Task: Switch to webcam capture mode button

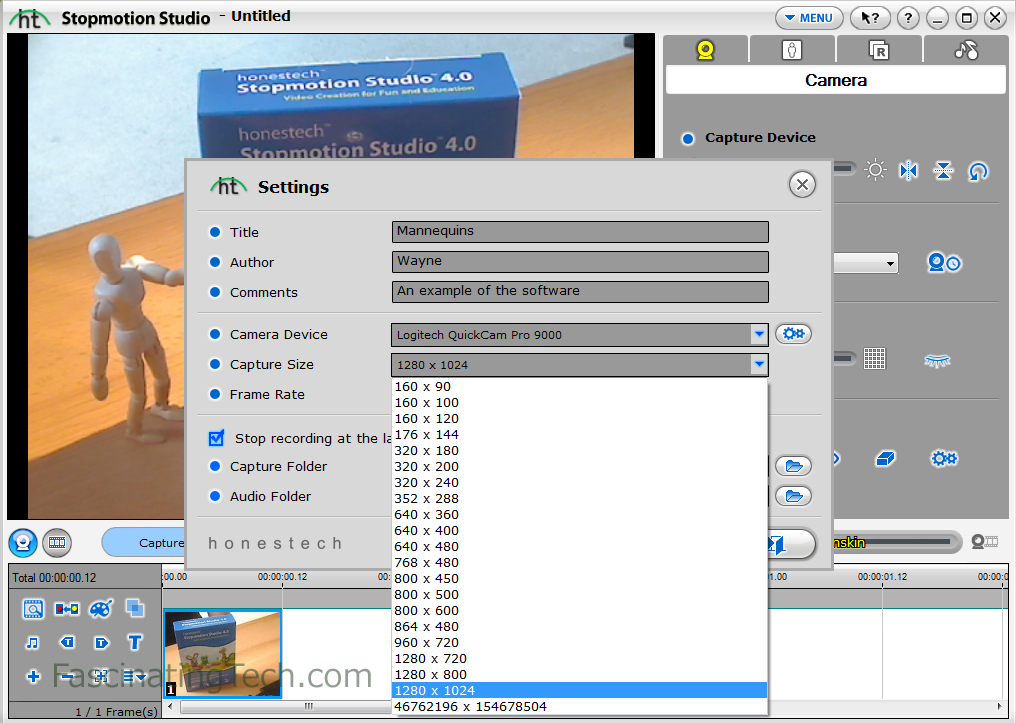Action: click(x=23, y=543)
